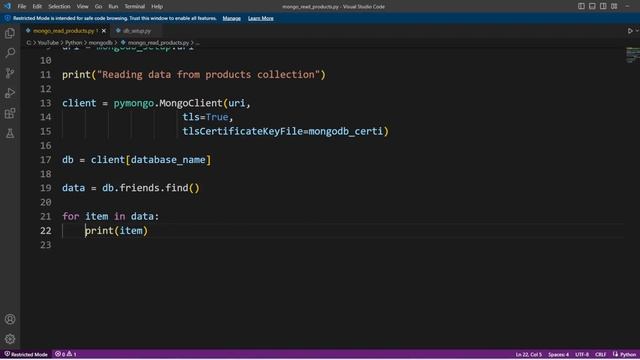
Task: Minimize the Visual Studio Code window
Action: 627,6
